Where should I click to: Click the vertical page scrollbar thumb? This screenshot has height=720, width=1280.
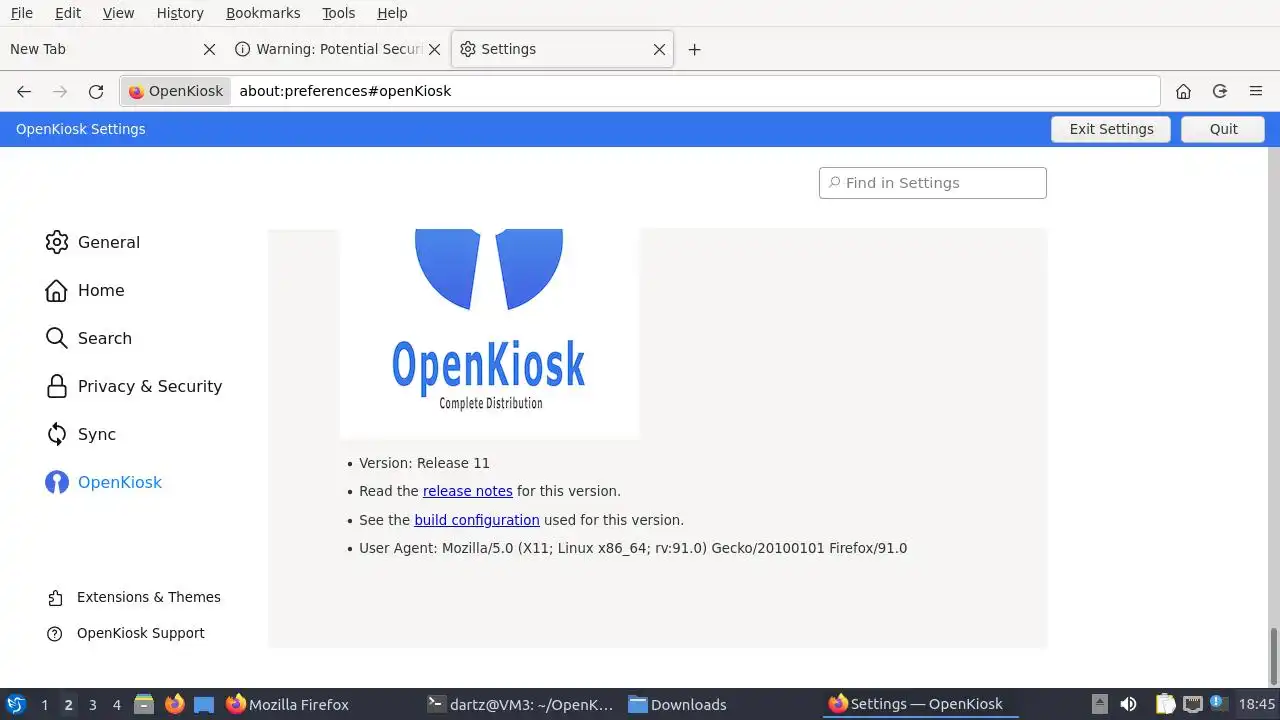pos(1274,655)
